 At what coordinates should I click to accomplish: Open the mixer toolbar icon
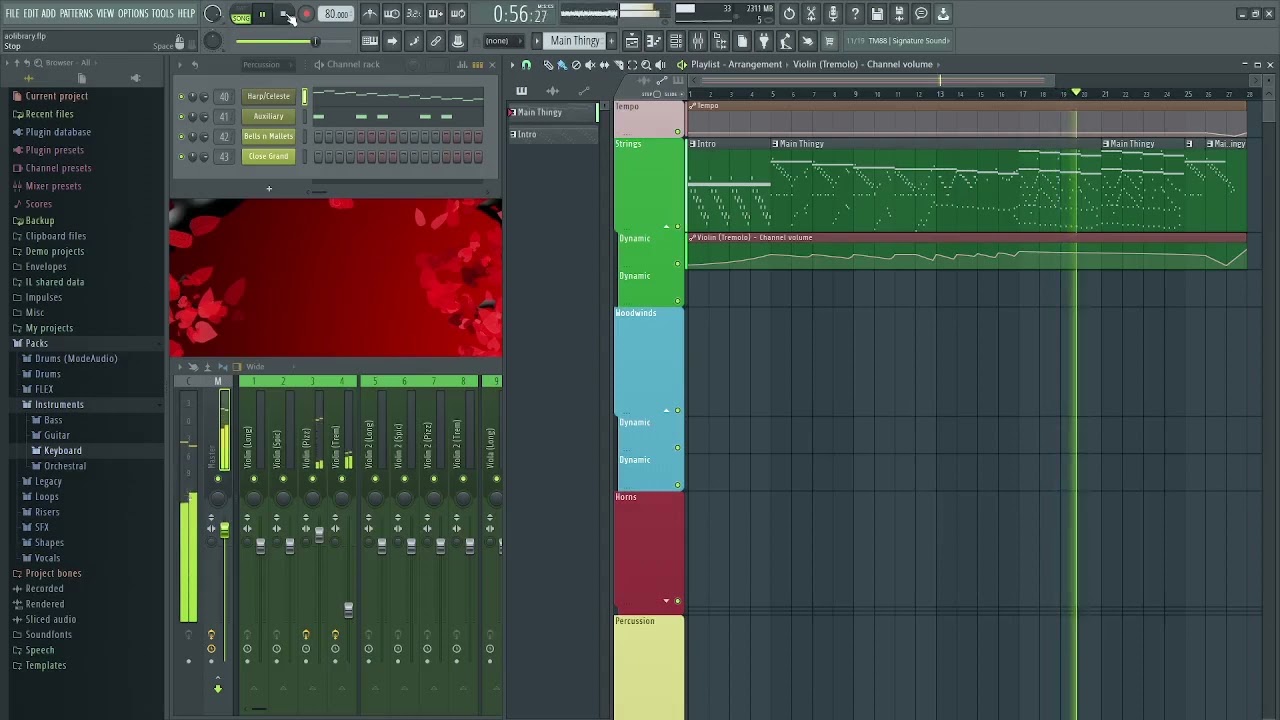(698, 41)
